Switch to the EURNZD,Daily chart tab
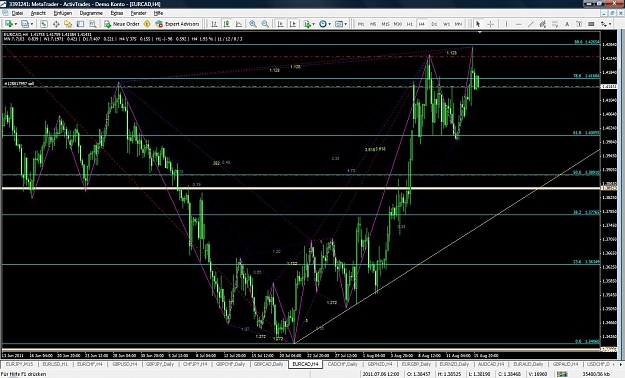Viewport: 625px width, 378px height. click(x=453, y=364)
